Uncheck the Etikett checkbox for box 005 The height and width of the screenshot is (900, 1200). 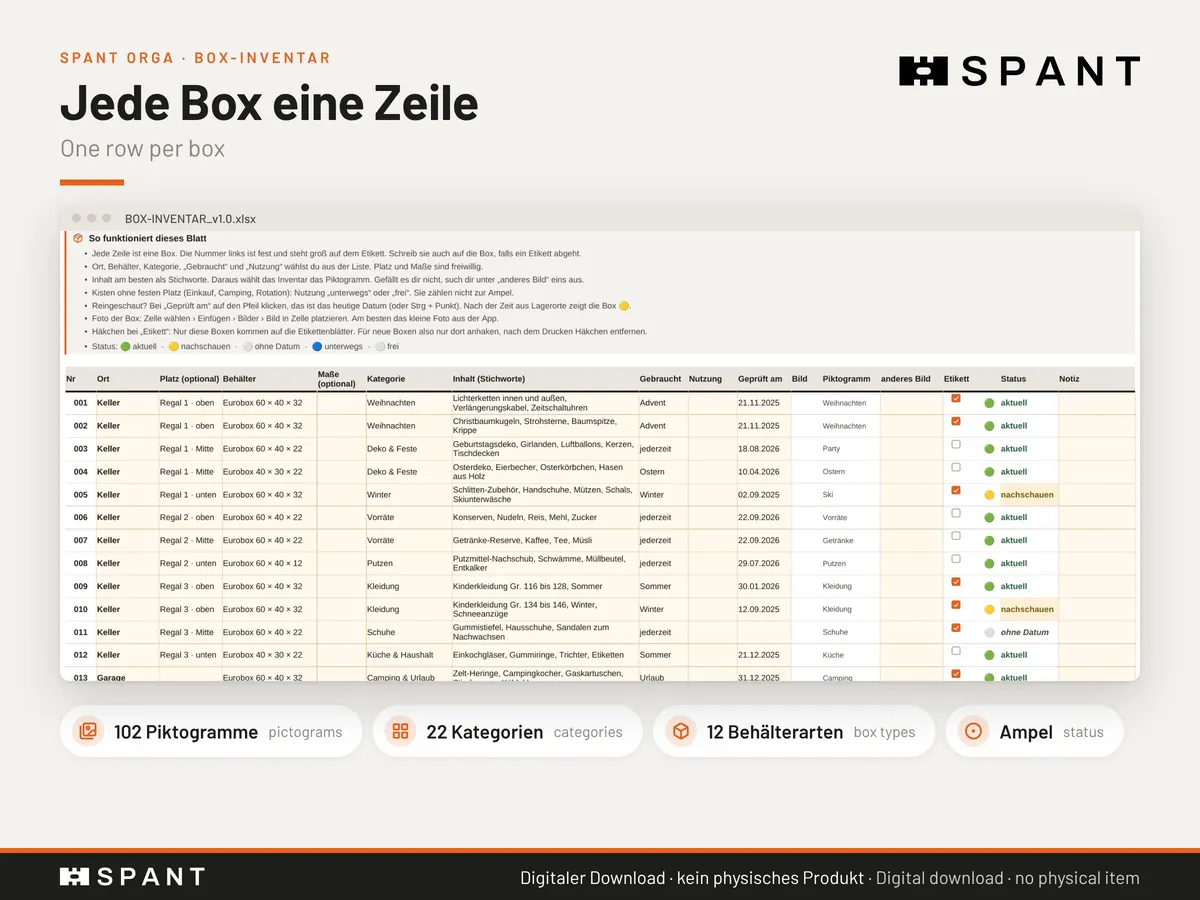pyautogui.click(x=956, y=490)
